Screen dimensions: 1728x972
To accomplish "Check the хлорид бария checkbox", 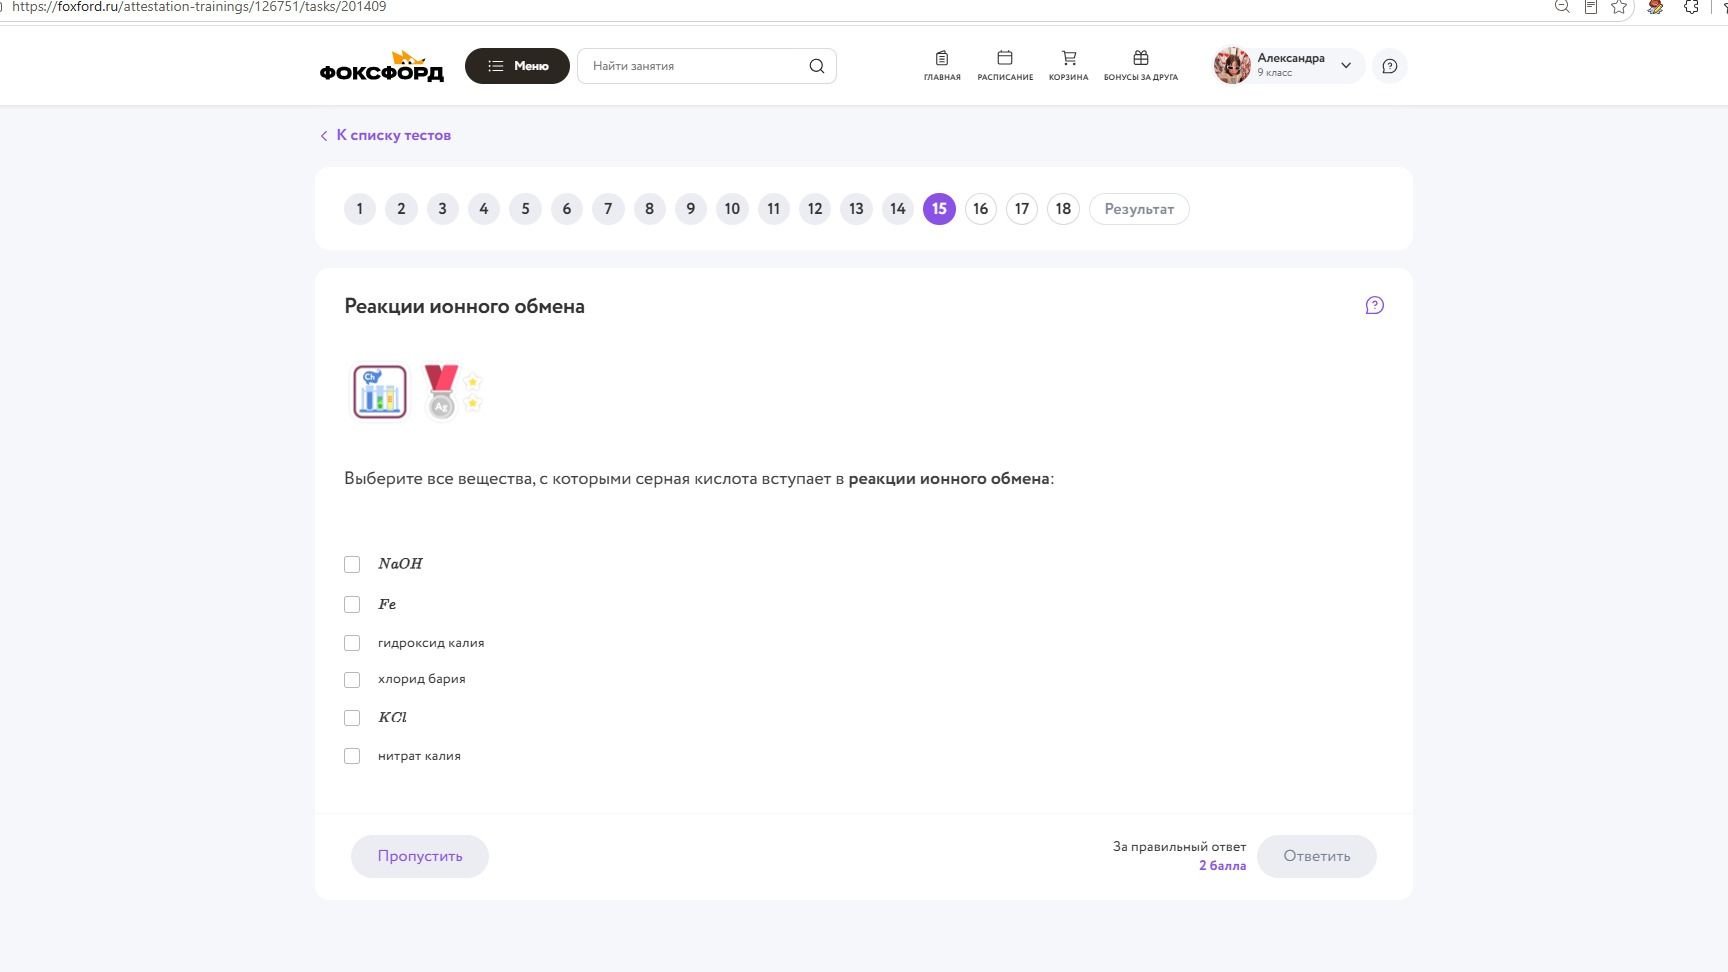I will click(352, 680).
